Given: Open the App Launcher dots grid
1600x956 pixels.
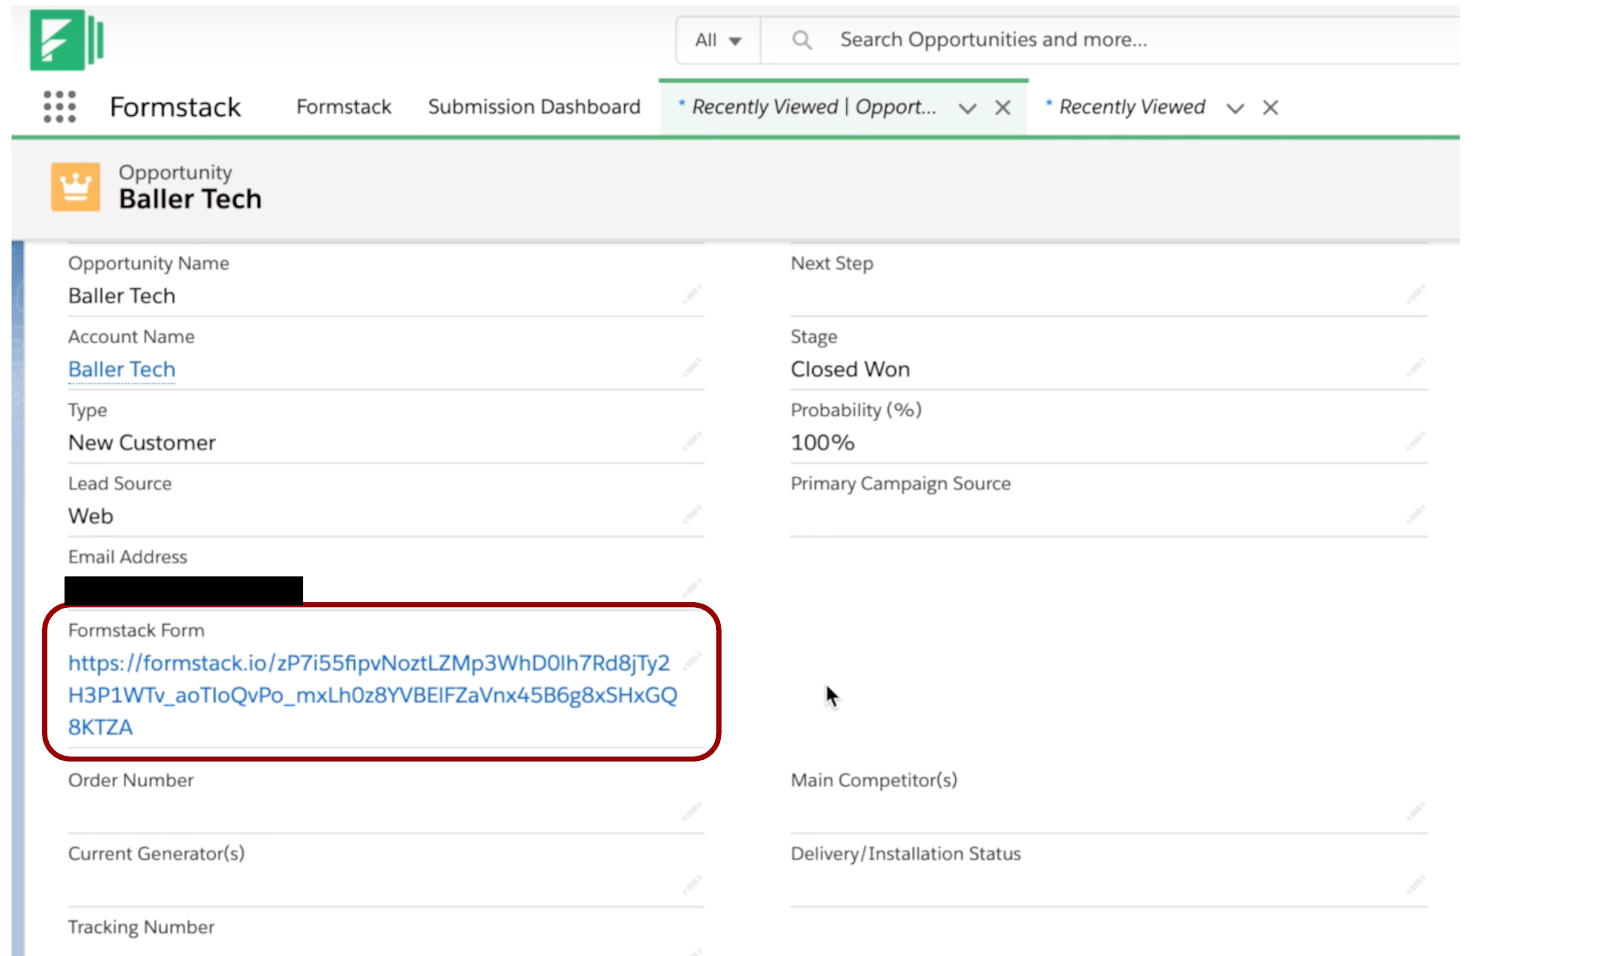Looking at the screenshot, I should click(x=60, y=107).
